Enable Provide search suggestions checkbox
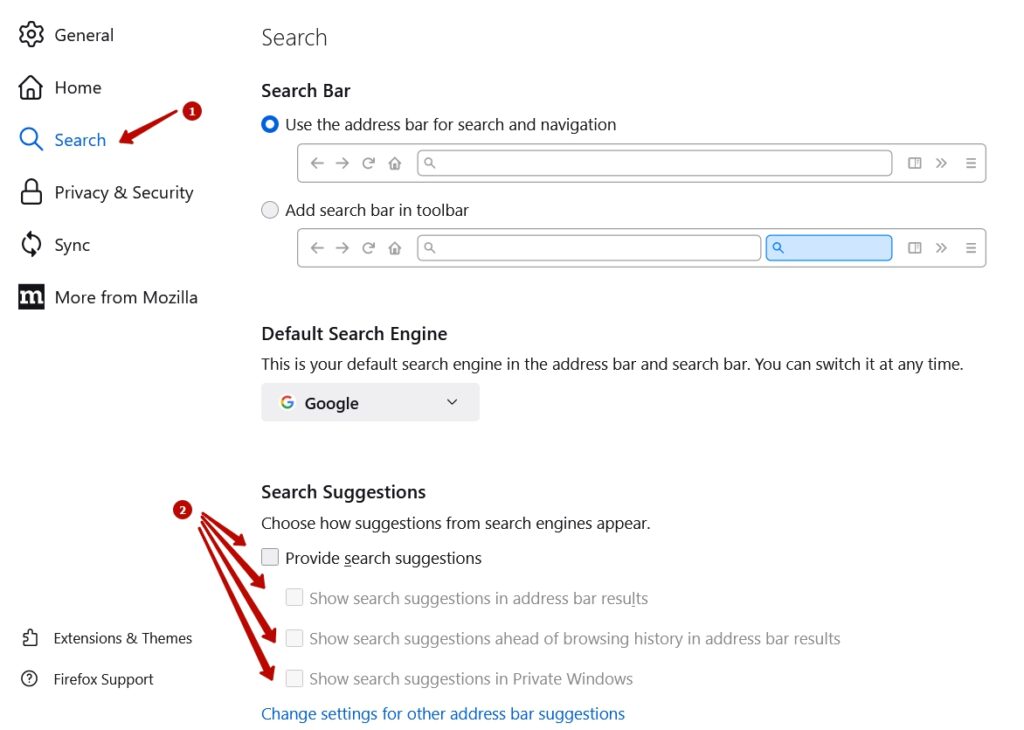Screen dimensions: 1024x730 click(x=269, y=557)
